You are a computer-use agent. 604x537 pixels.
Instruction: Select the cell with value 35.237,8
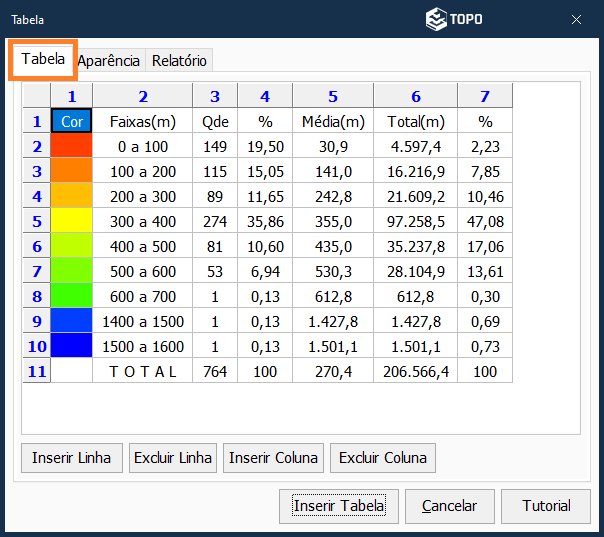click(416, 245)
